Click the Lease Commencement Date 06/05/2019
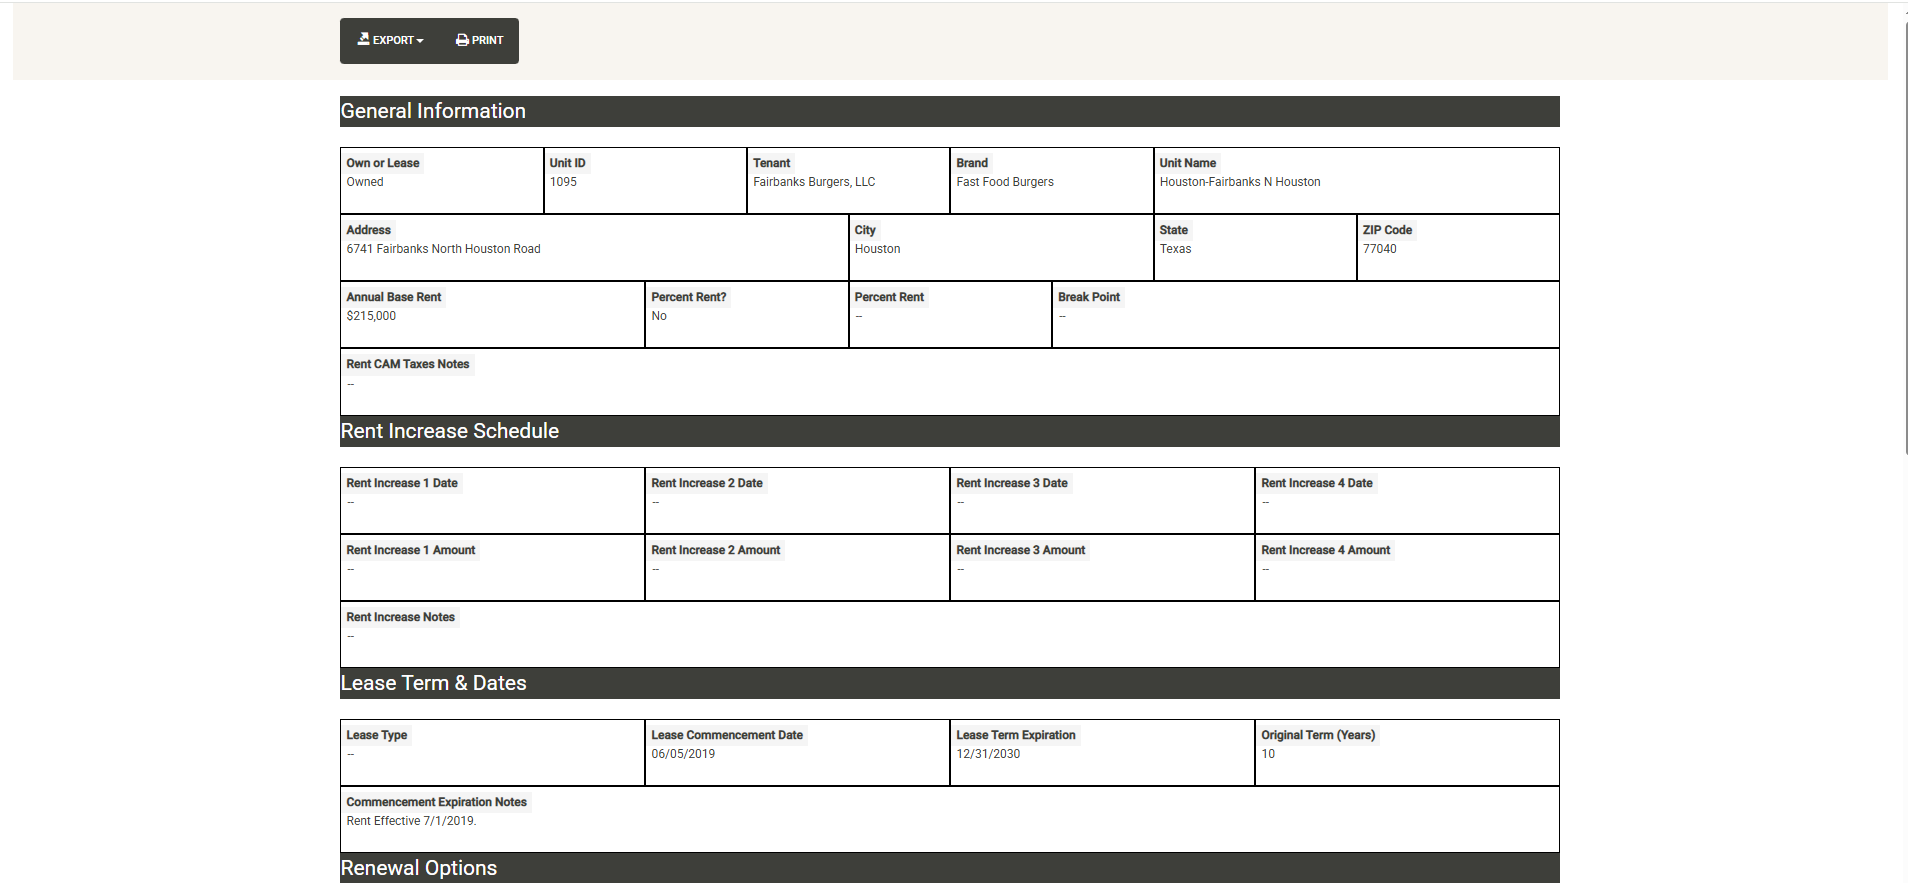 pos(683,754)
